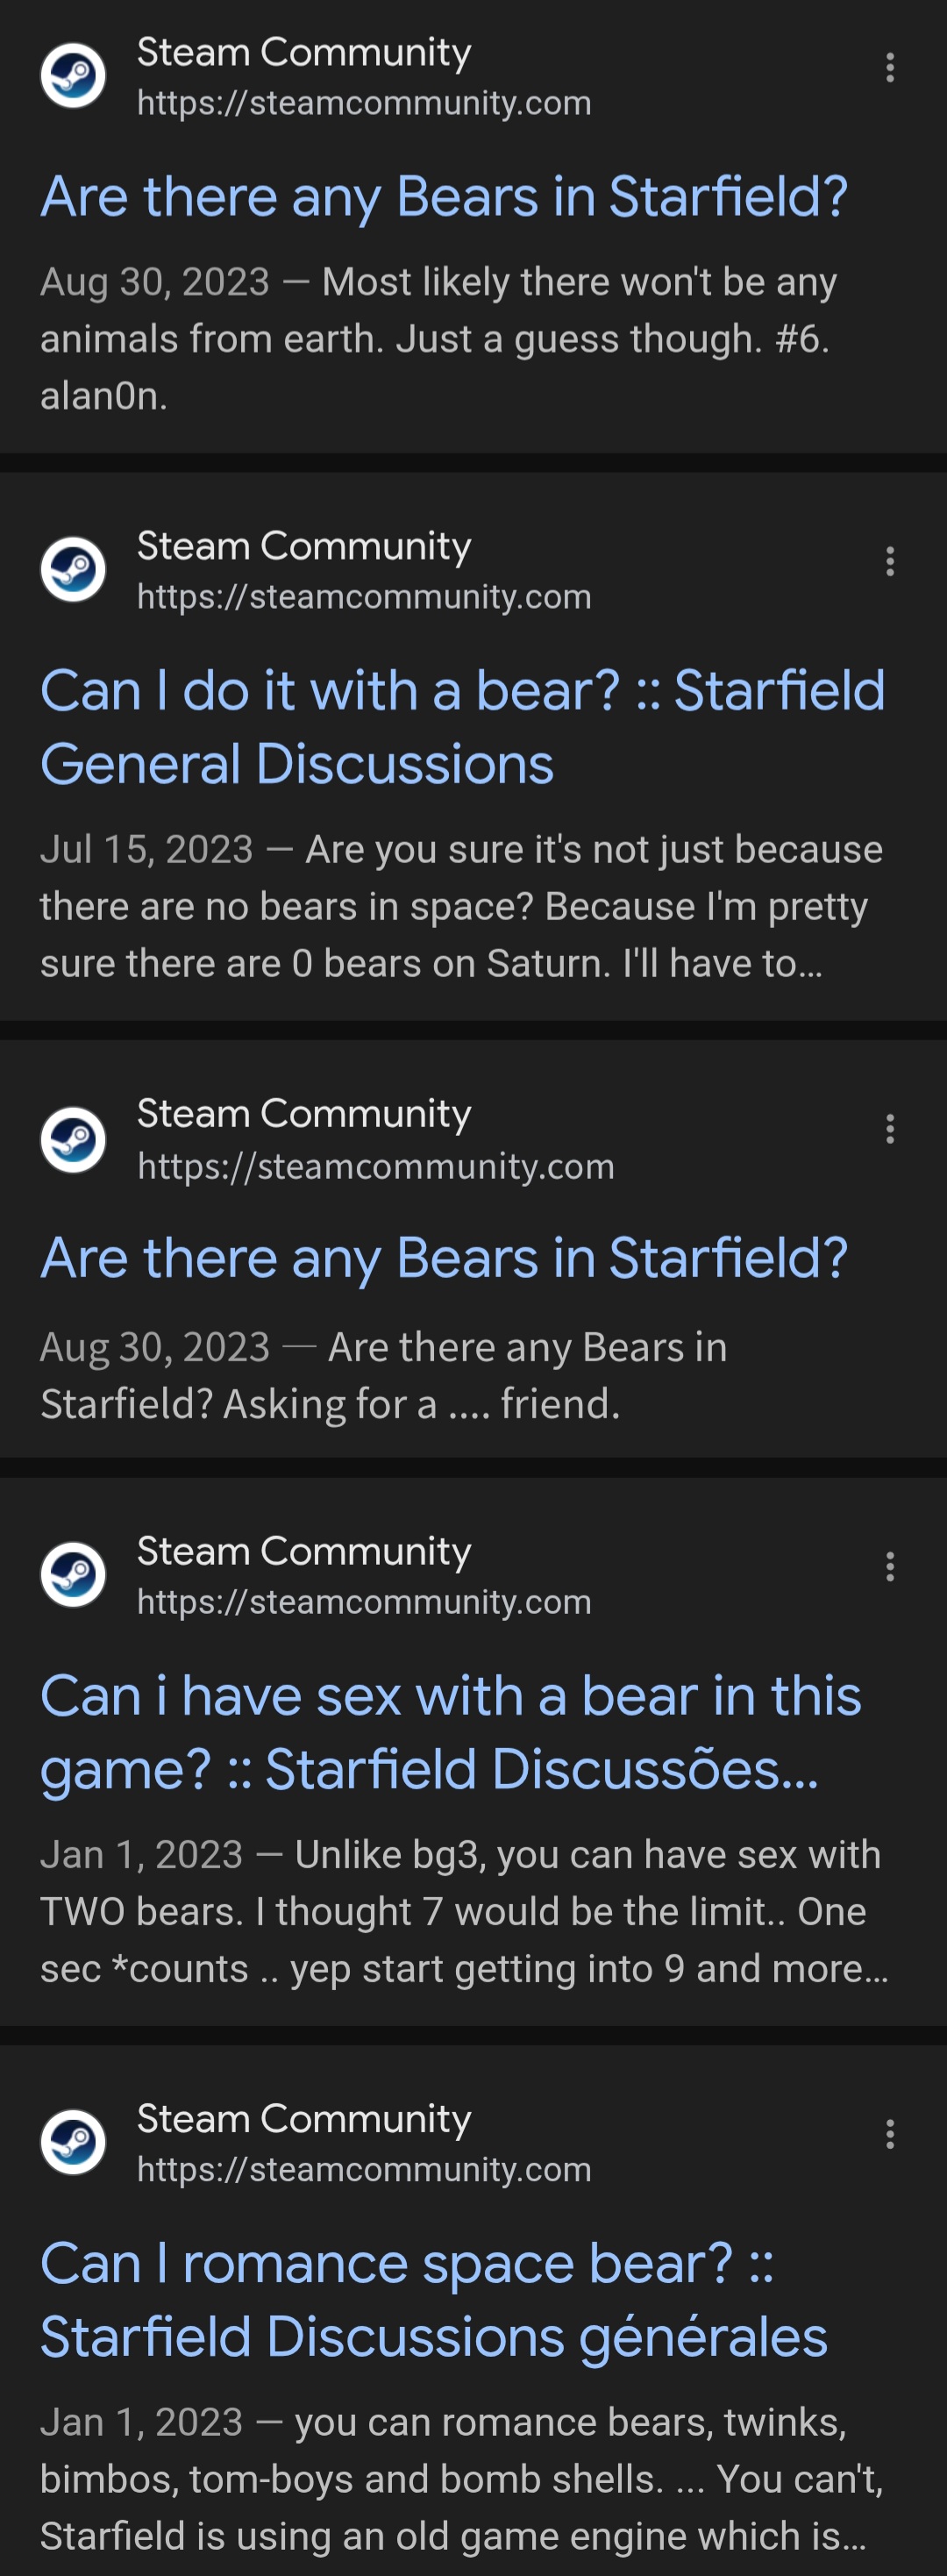Open three-dot menu for 'sex with a bear' result
947x2576 pixels.
(x=889, y=1566)
